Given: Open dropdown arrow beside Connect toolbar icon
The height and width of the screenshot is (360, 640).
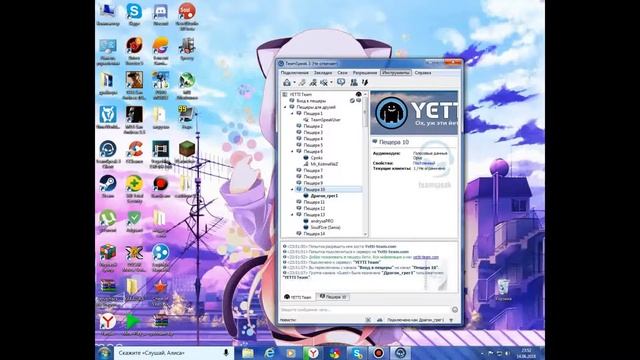Looking at the screenshot, I should (x=294, y=83).
